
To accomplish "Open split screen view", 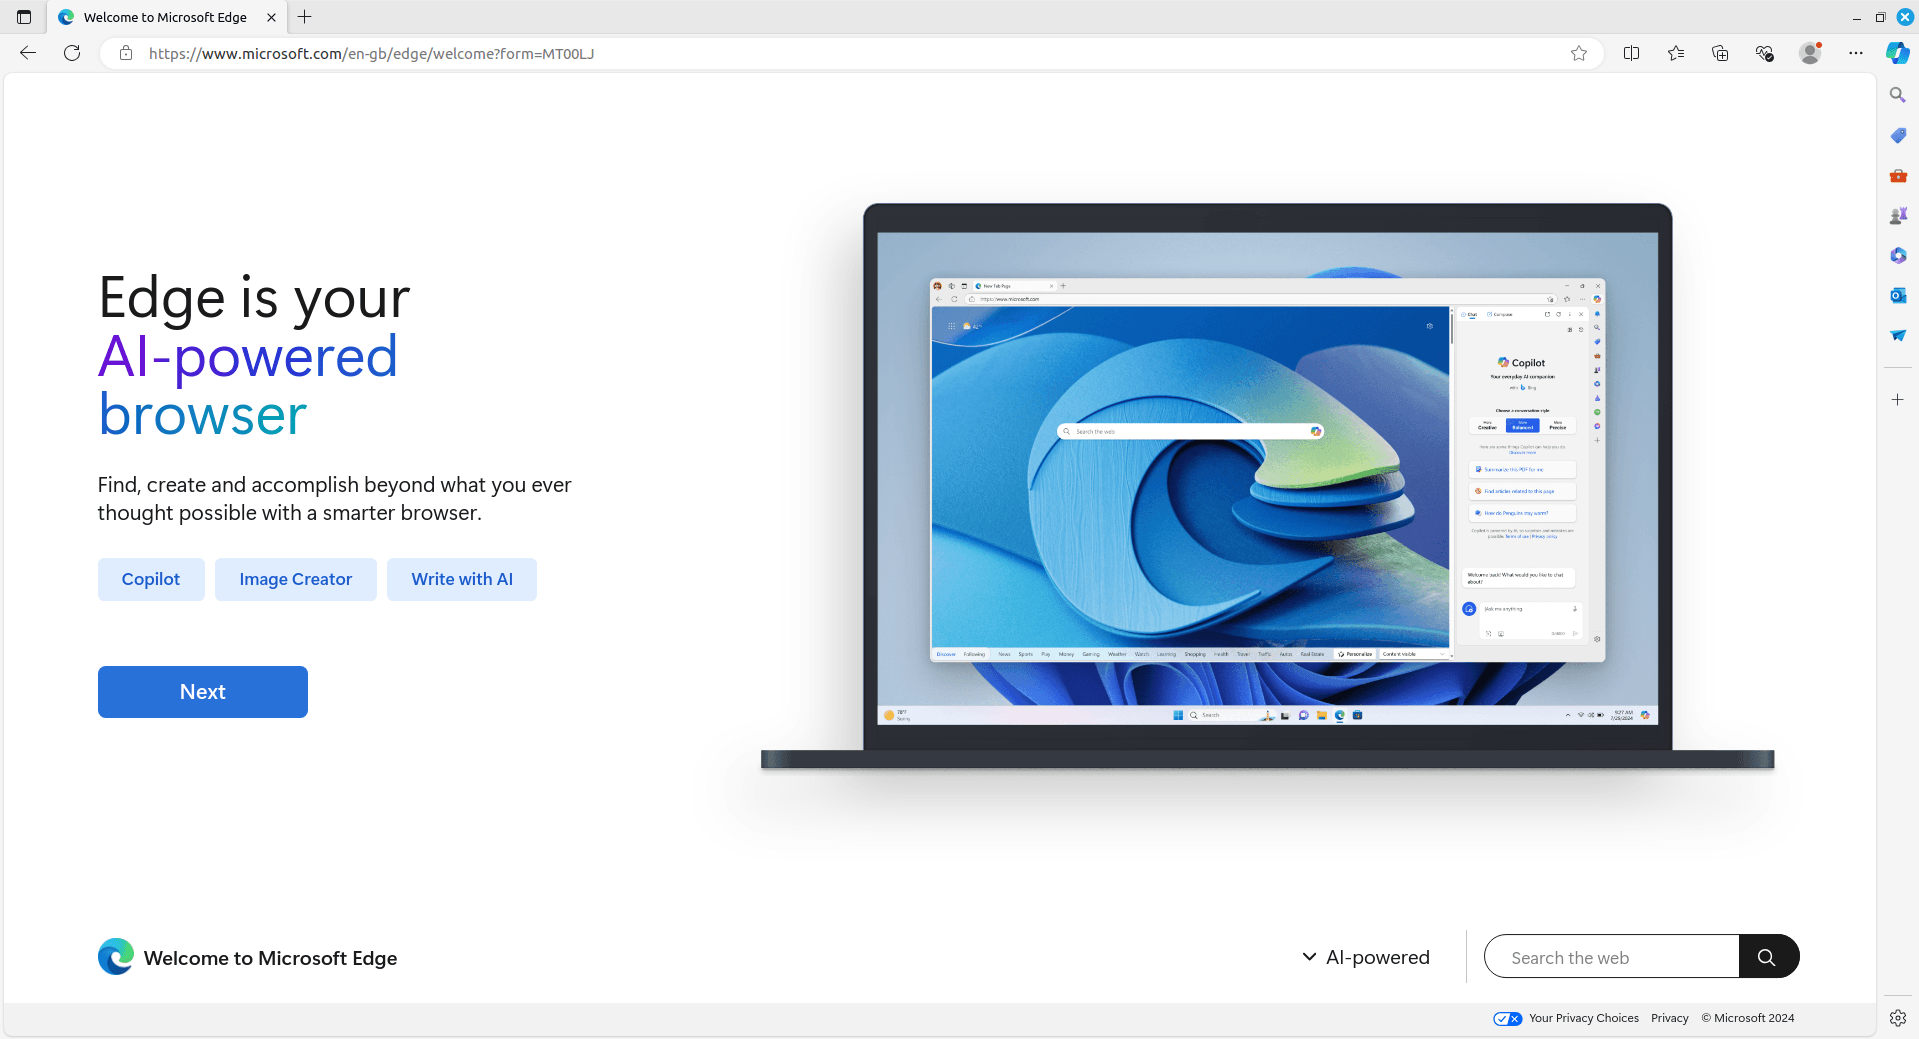I will pyautogui.click(x=1632, y=53).
